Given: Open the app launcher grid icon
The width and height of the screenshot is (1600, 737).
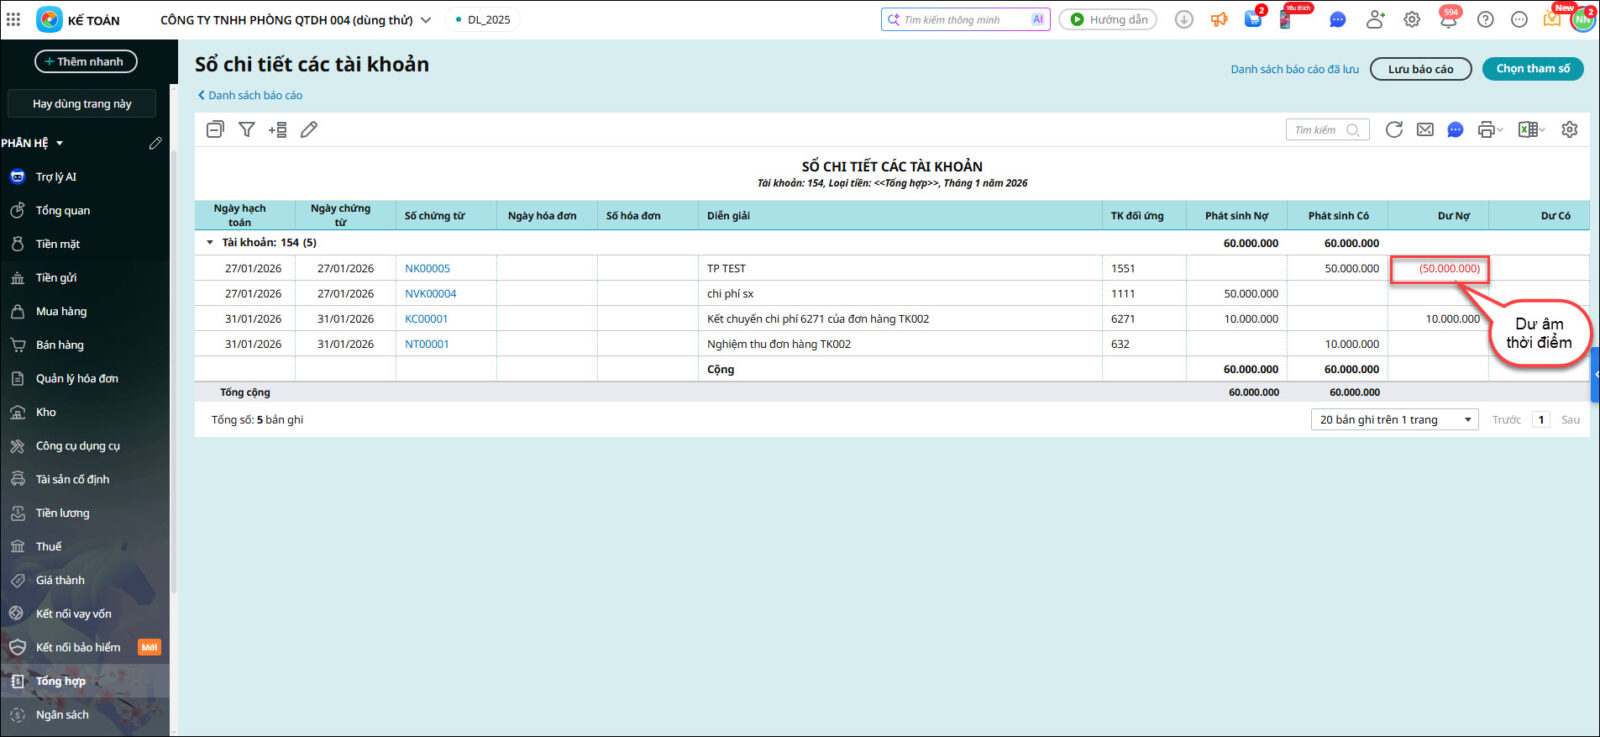Looking at the screenshot, I should click(x=13, y=19).
